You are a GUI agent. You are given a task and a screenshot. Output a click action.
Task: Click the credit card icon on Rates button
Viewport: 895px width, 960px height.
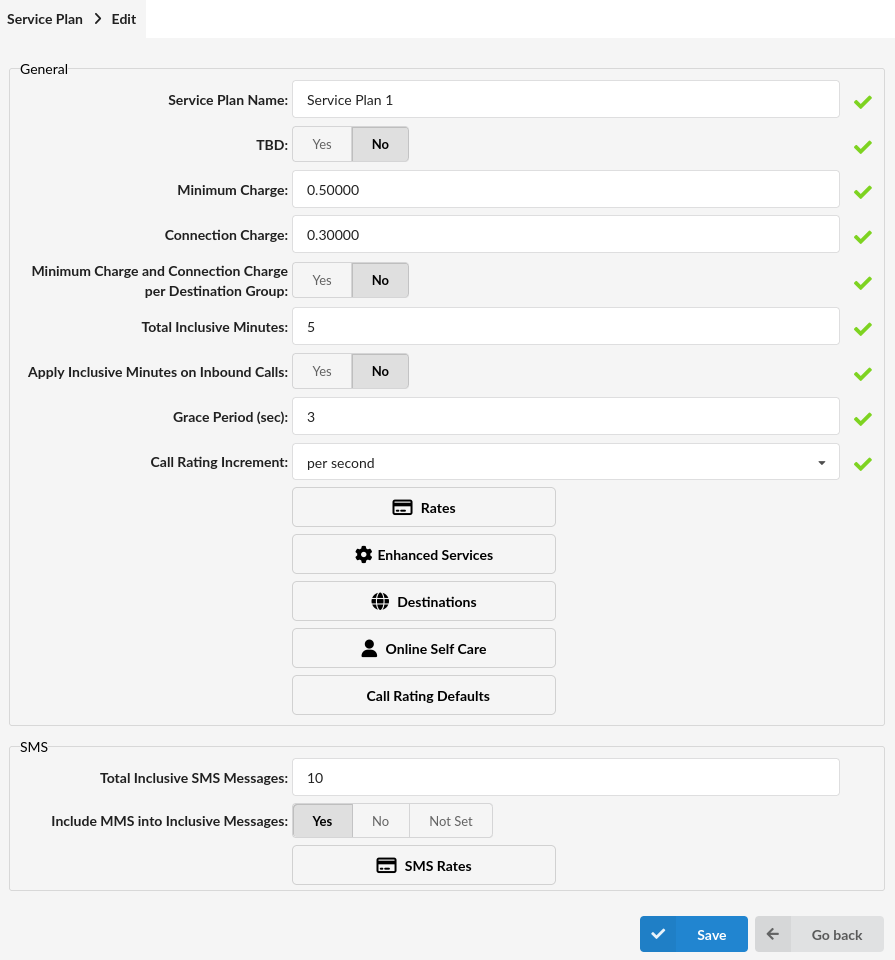click(x=402, y=508)
